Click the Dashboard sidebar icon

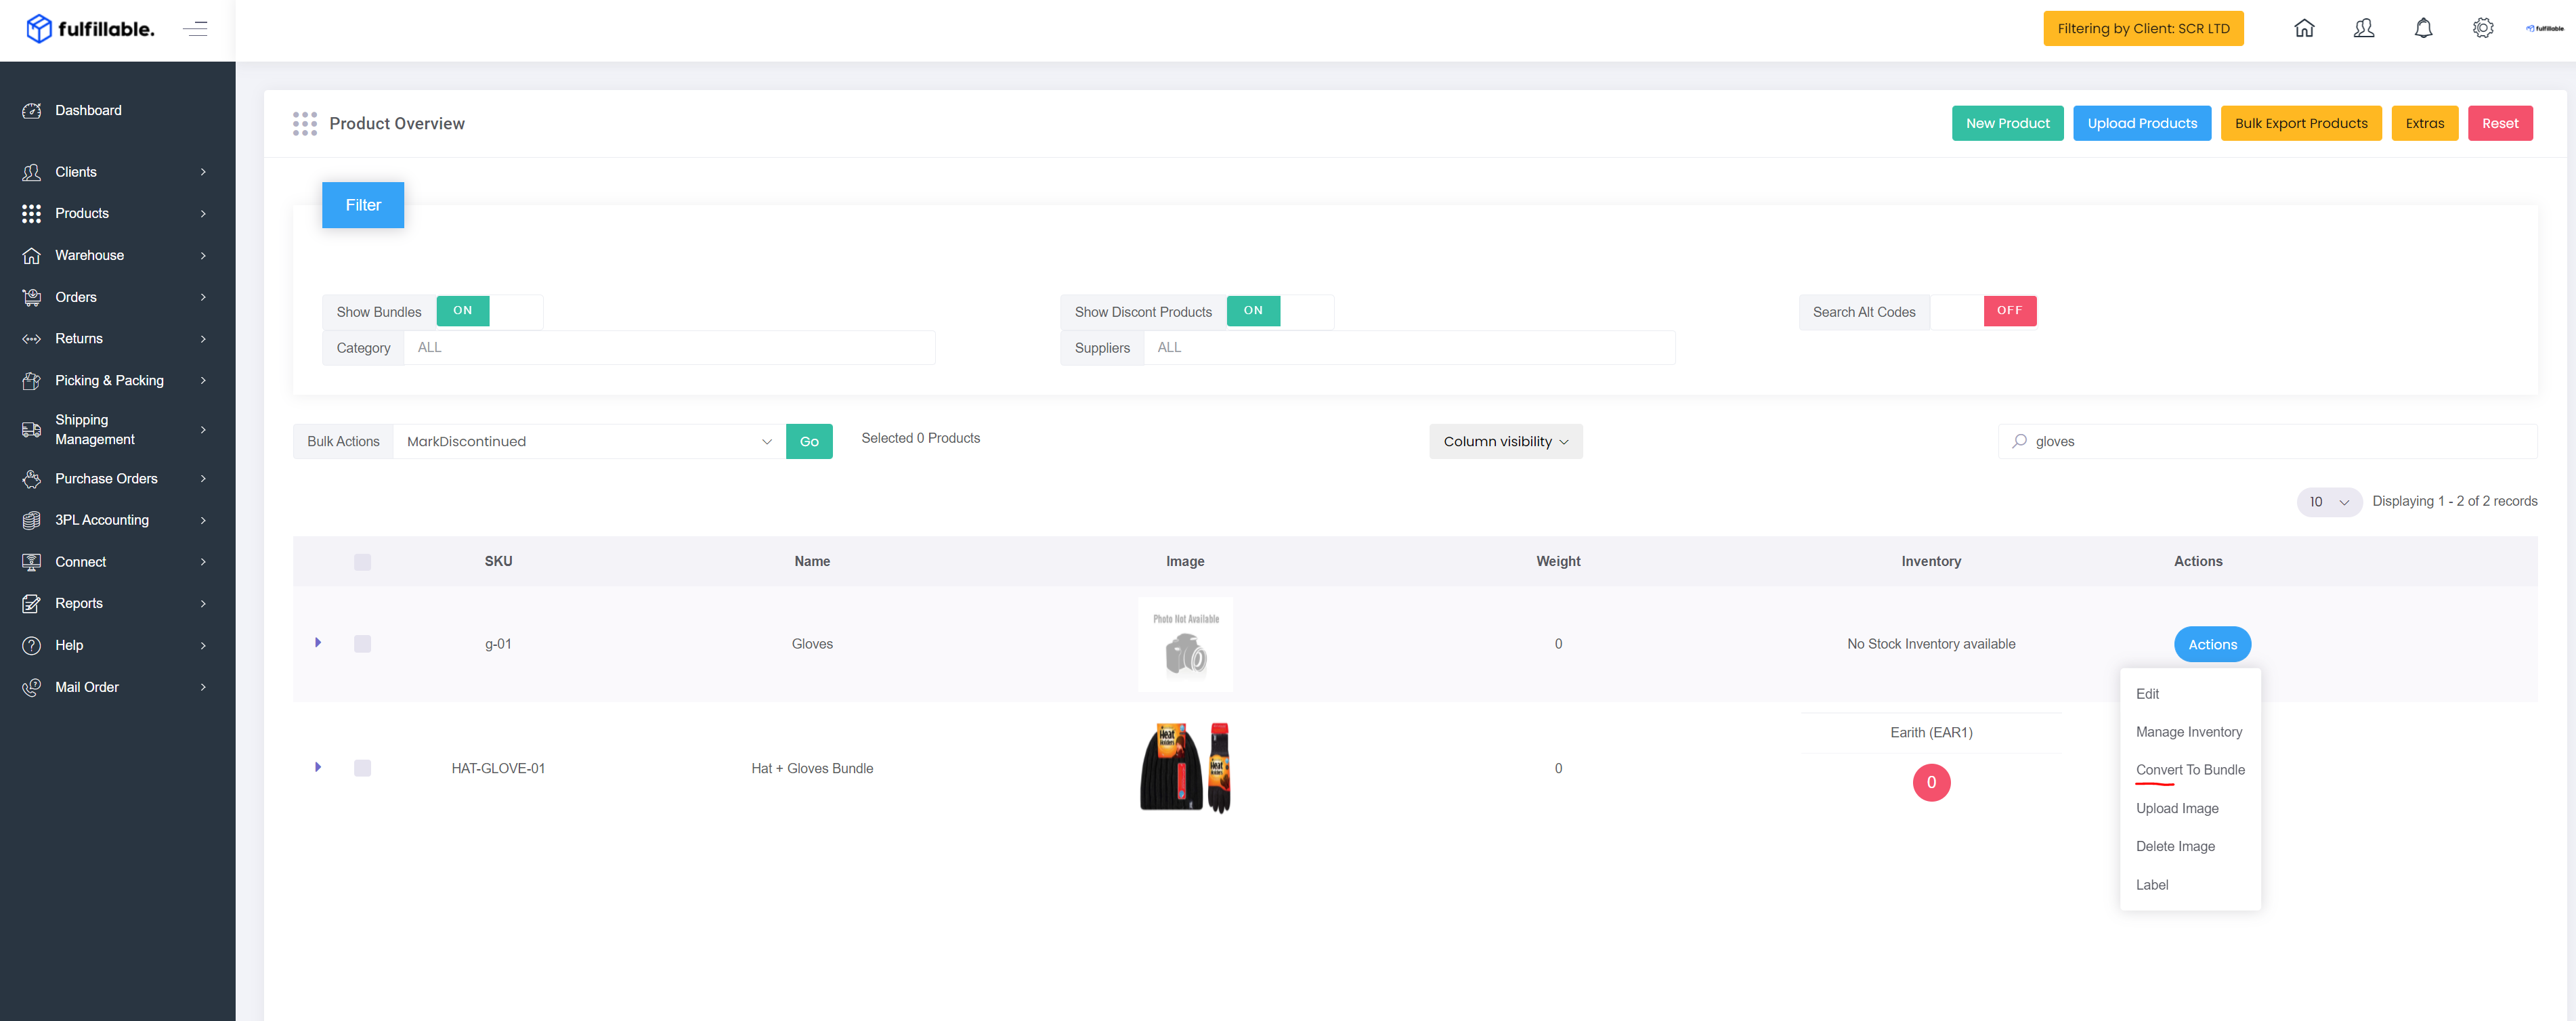(x=32, y=111)
